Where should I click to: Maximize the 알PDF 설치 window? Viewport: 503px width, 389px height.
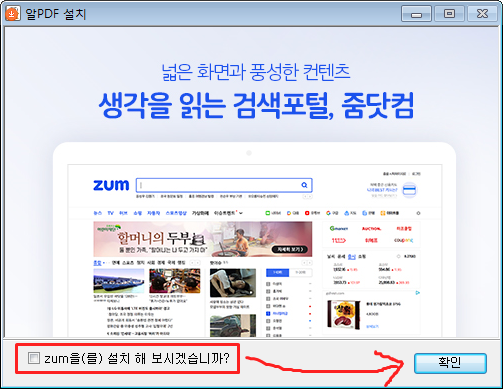449,14
